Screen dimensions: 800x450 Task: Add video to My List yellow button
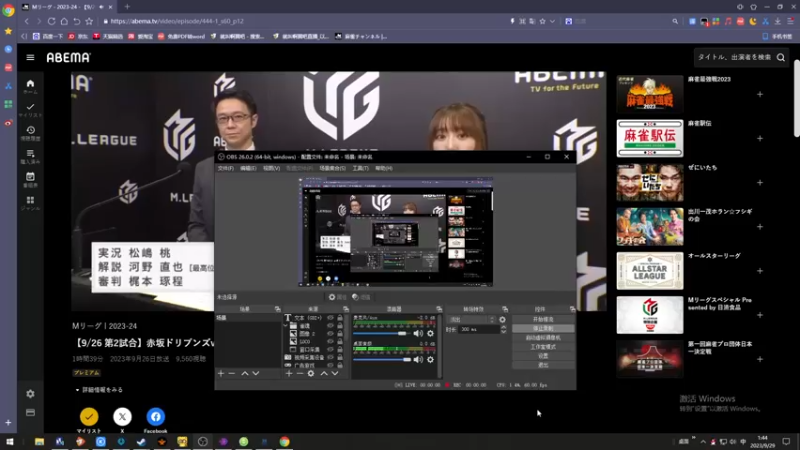[x=89, y=417]
